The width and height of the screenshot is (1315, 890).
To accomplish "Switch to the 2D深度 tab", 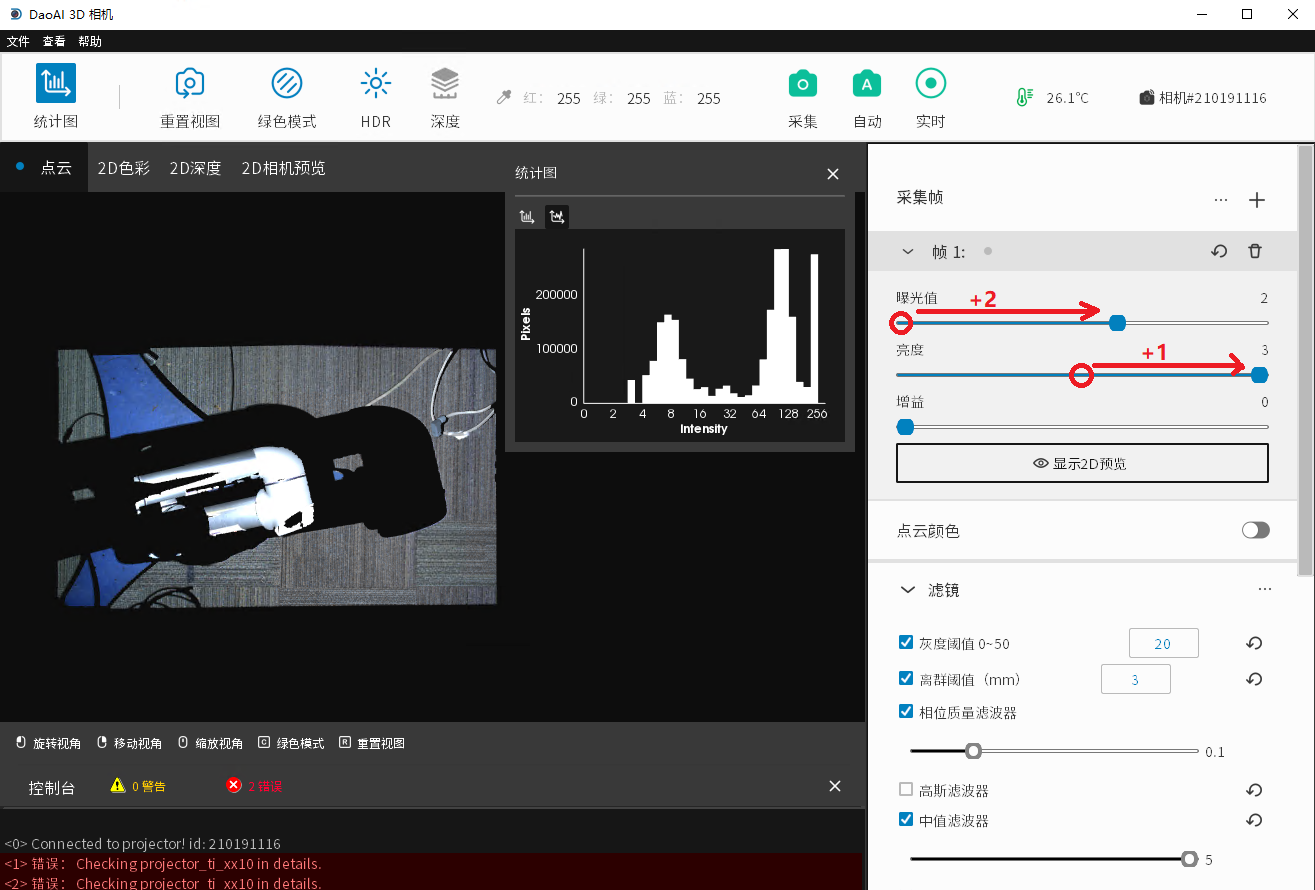I will [x=195, y=168].
